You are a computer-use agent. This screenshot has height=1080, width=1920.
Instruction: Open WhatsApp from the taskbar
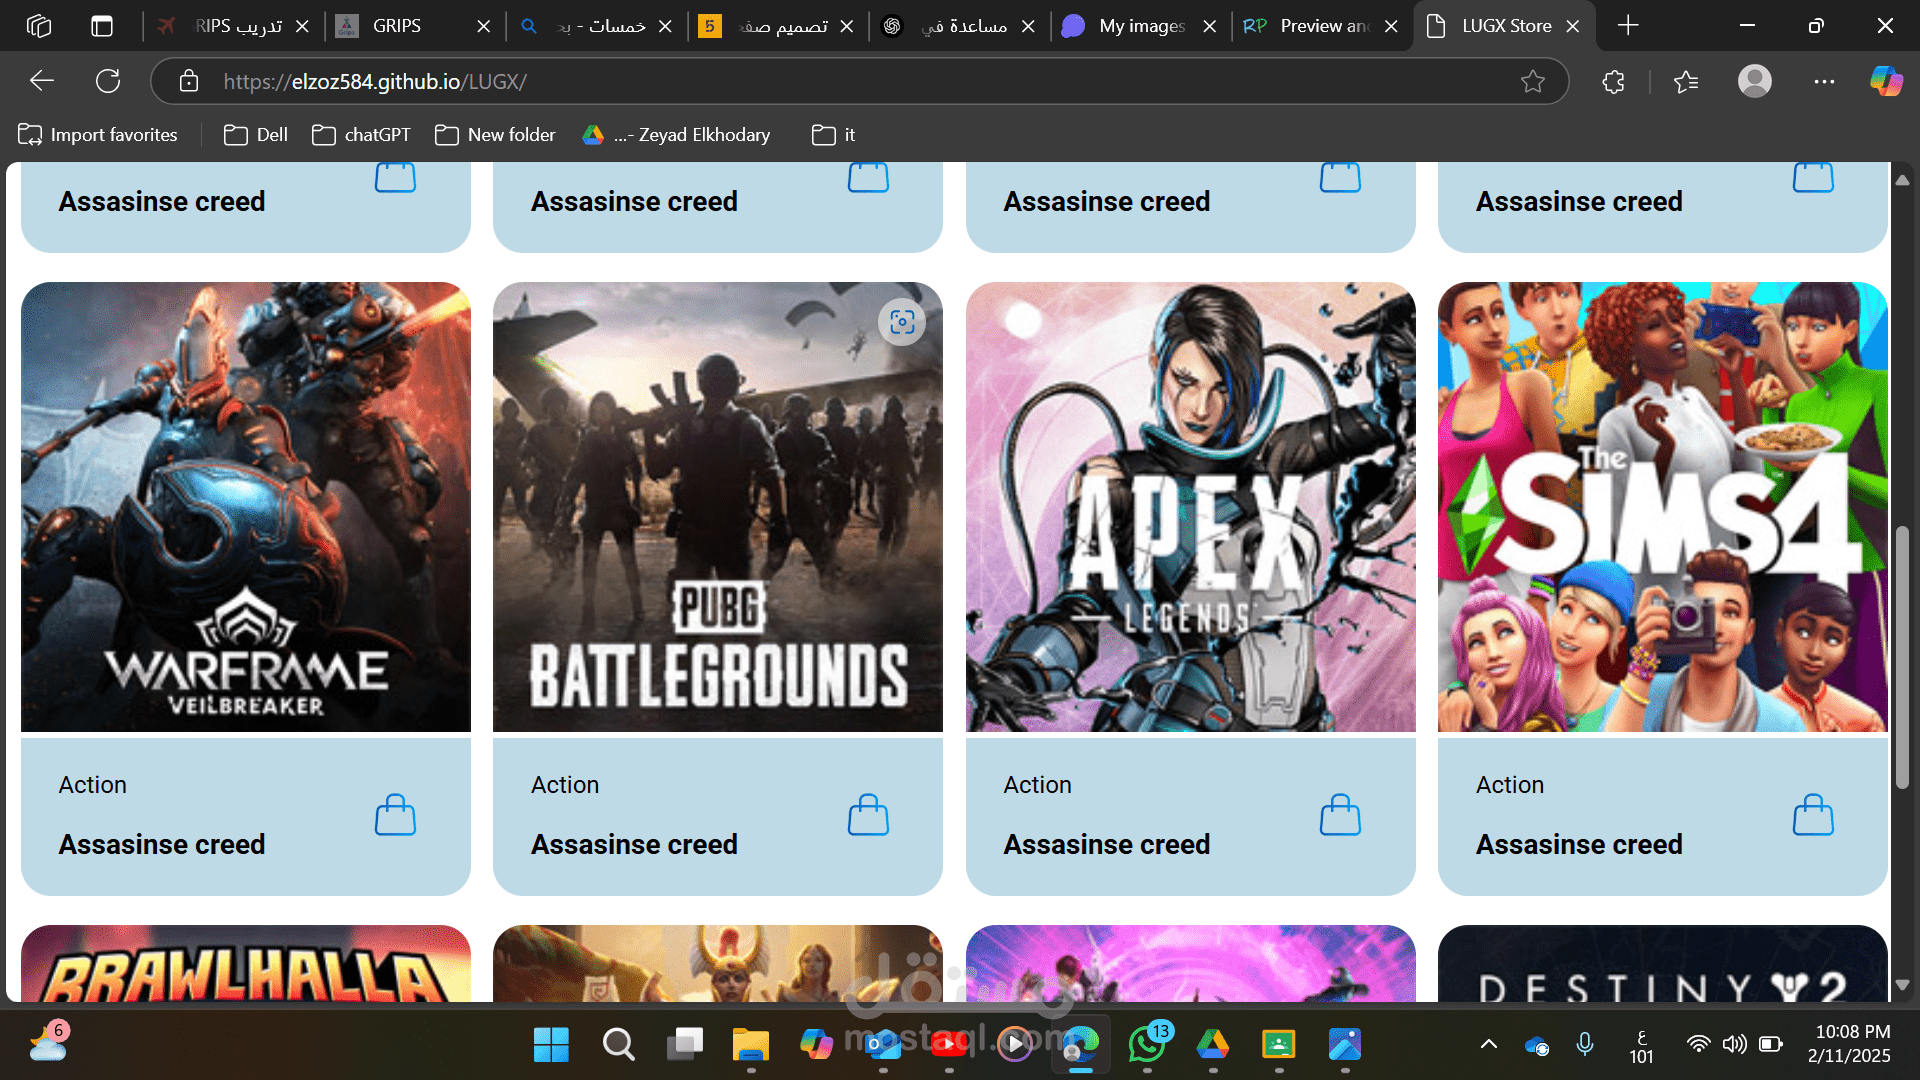click(1146, 1045)
